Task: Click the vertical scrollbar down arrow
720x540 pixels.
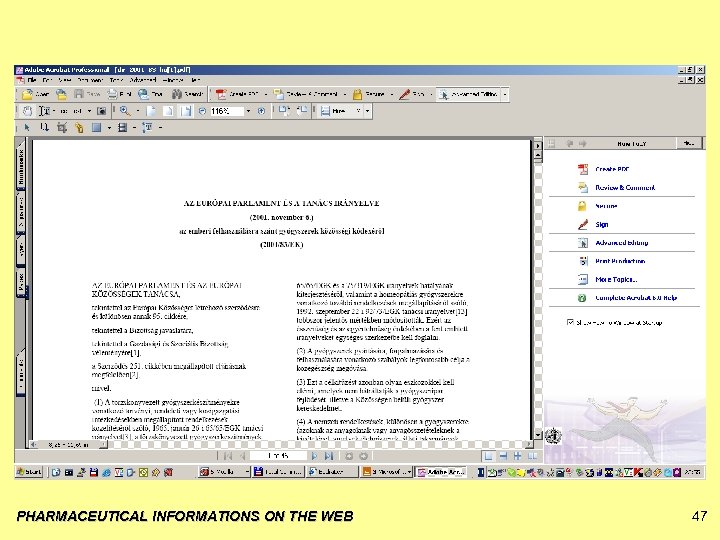Action: 538,435
